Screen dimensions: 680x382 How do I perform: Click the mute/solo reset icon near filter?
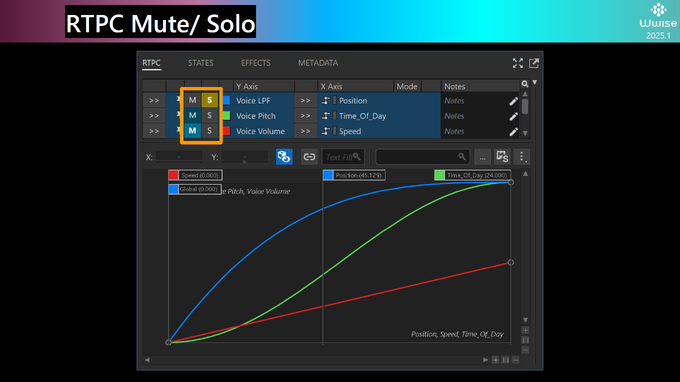(502, 157)
